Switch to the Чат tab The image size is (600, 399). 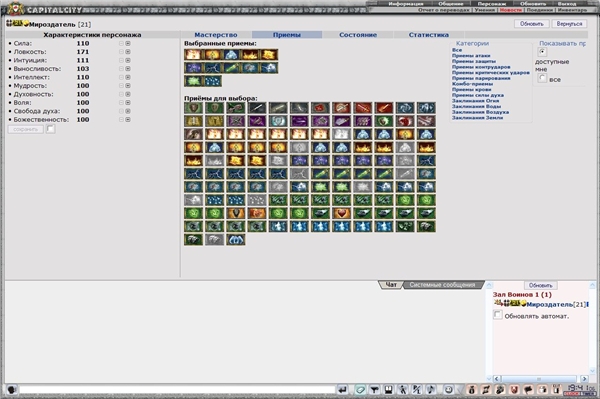pyautogui.click(x=391, y=285)
